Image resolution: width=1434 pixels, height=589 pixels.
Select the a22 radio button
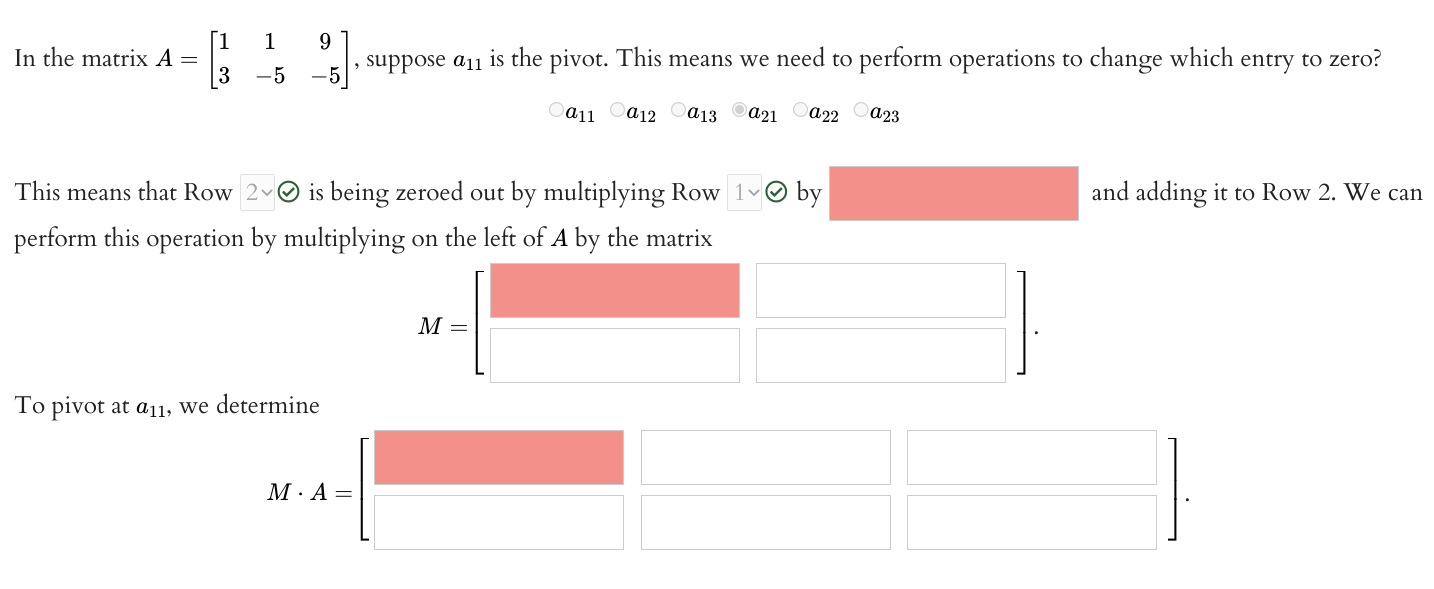coord(800,109)
